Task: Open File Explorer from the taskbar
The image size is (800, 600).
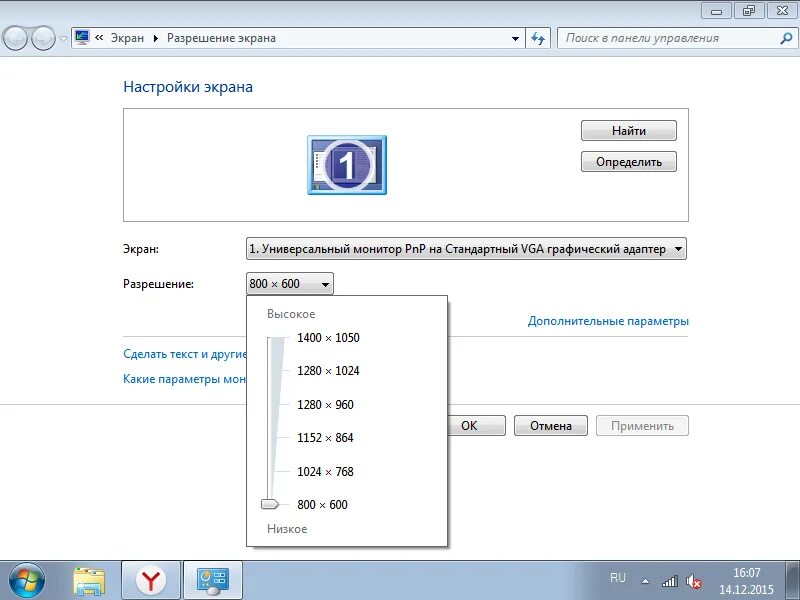Action: (89, 581)
